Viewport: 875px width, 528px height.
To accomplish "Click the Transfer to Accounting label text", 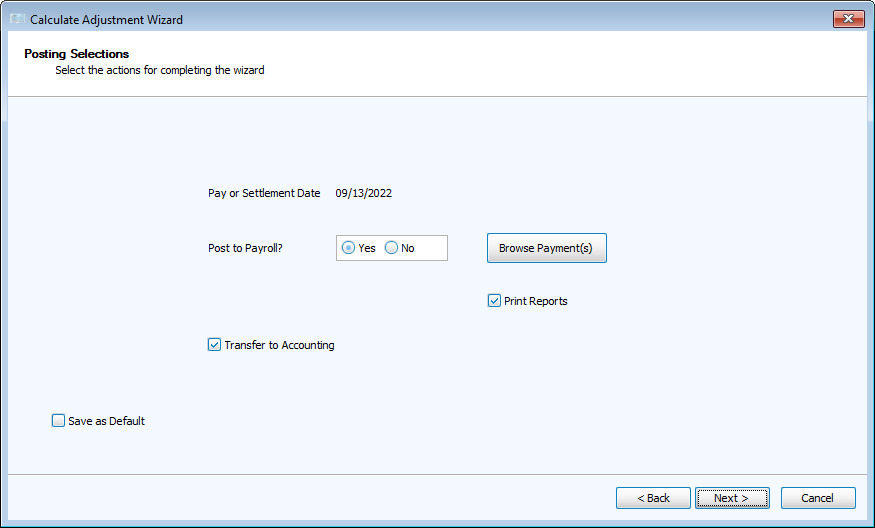I will tap(279, 345).
